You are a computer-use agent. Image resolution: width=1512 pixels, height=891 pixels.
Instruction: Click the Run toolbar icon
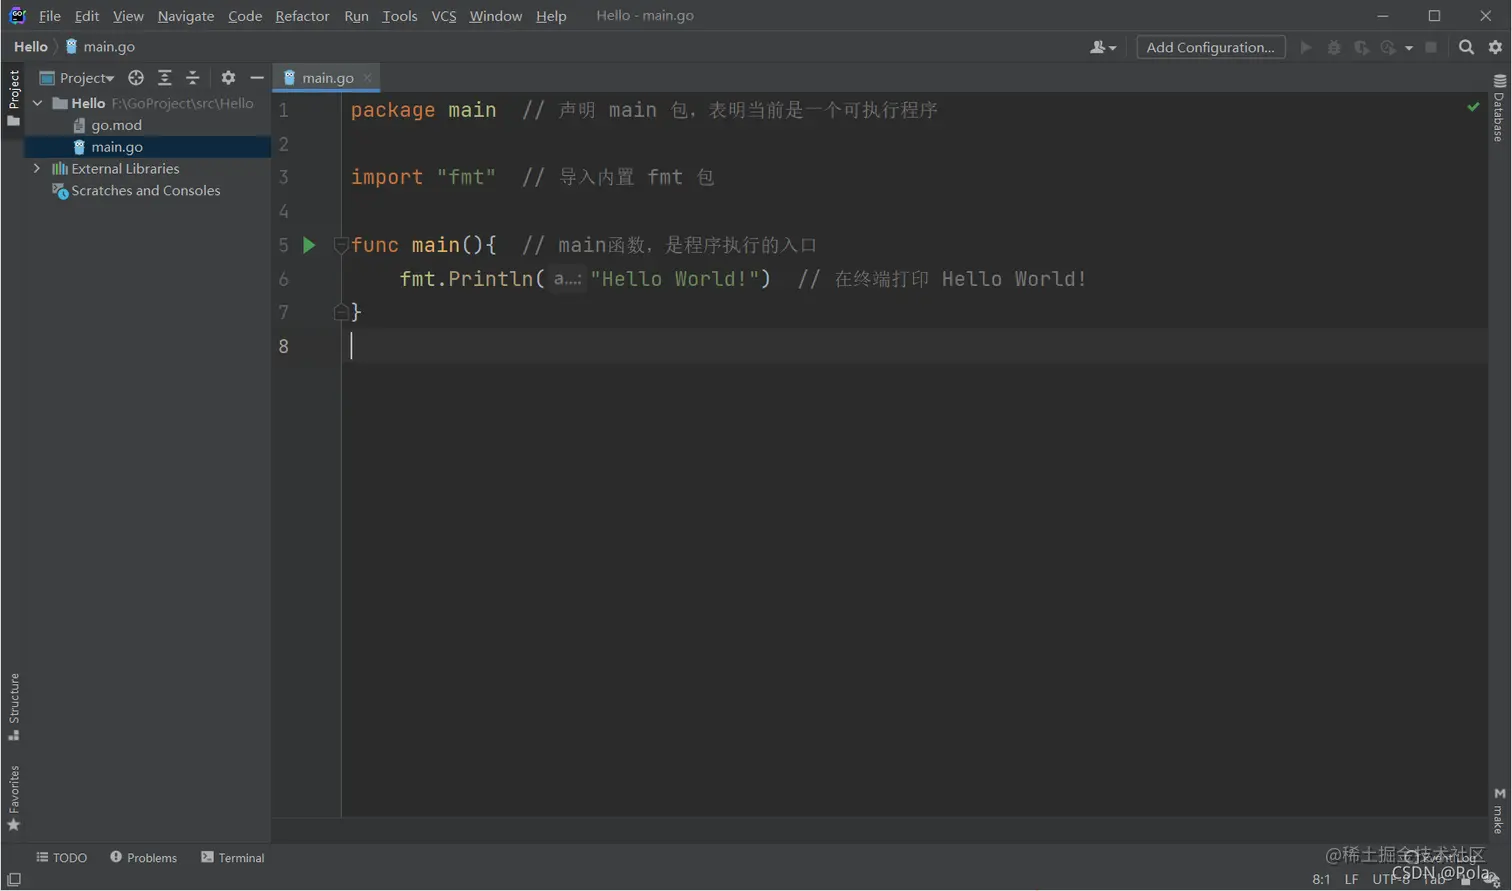coord(1306,47)
